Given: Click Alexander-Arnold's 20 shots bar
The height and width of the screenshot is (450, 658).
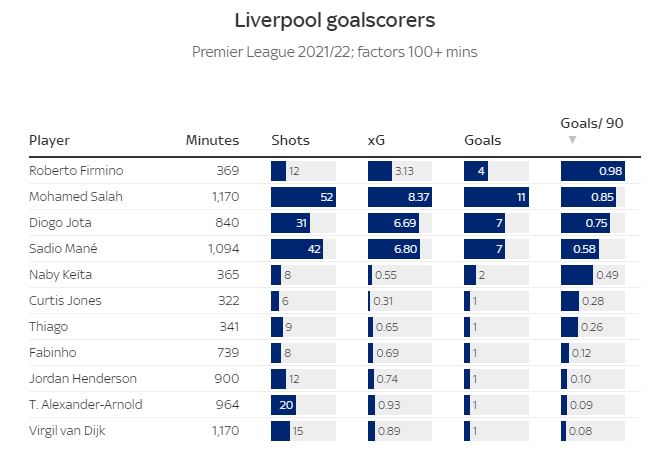Looking at the screenshot, I should (x=283, y=405).
